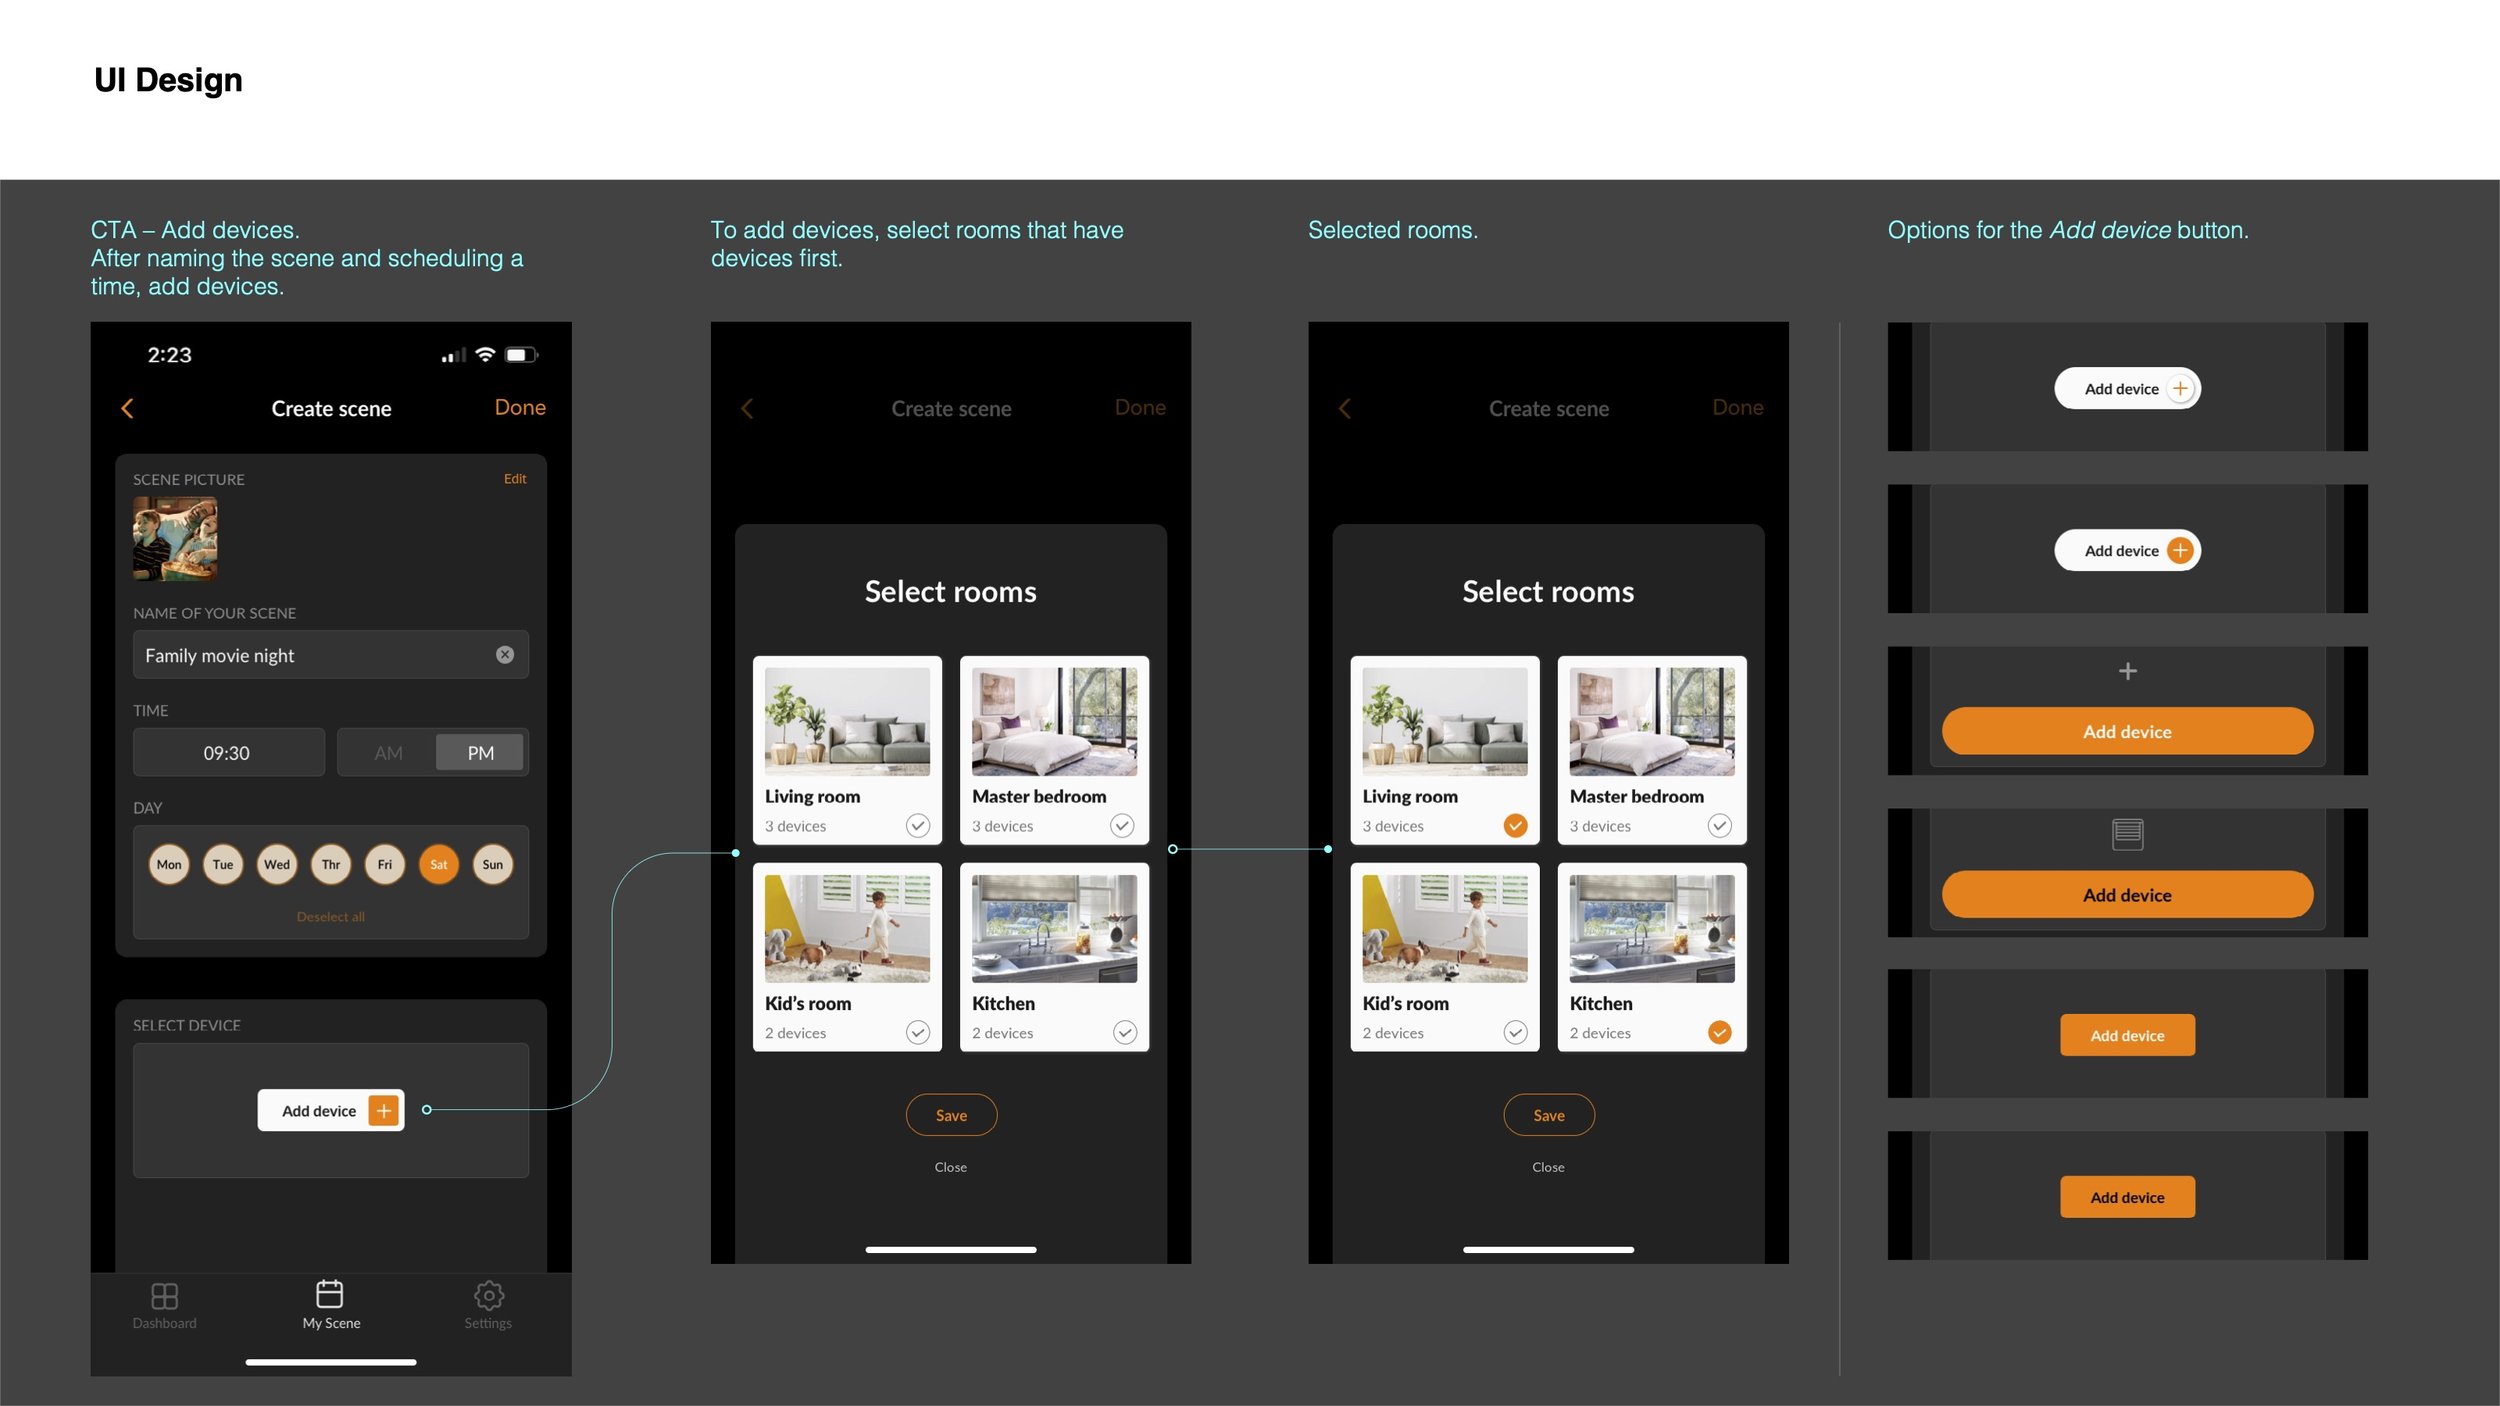
Task: Click the orange back chevron in Create scene
Action: click(127, 408)
